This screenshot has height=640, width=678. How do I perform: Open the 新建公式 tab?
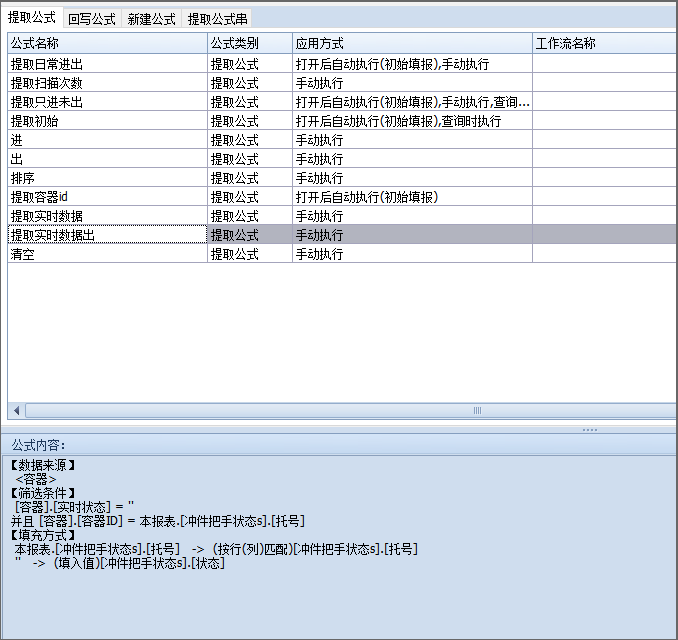coord(152,19)
